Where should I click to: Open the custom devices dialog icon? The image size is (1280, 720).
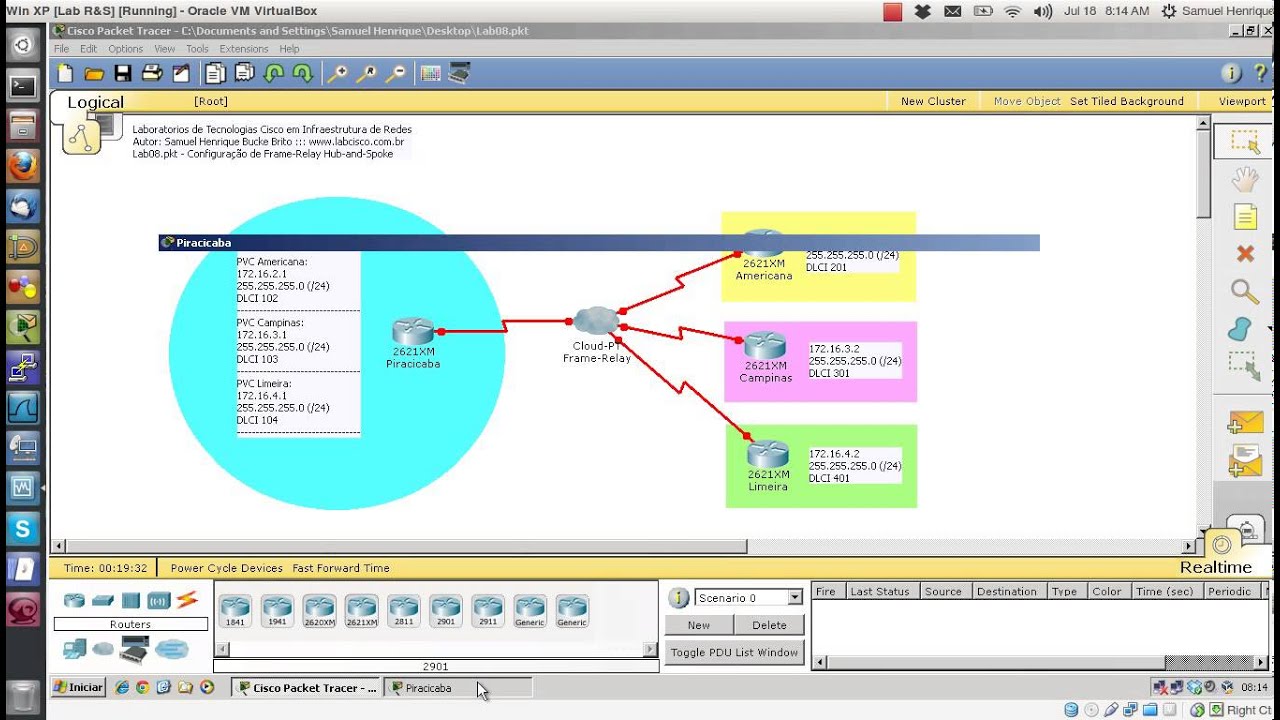459,73
